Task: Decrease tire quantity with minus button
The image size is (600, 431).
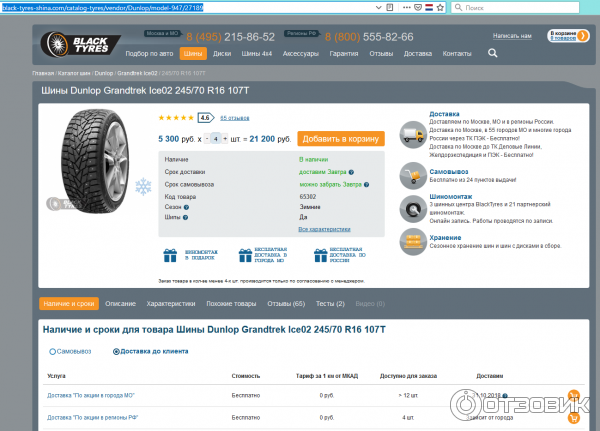Action: (208, 139)
